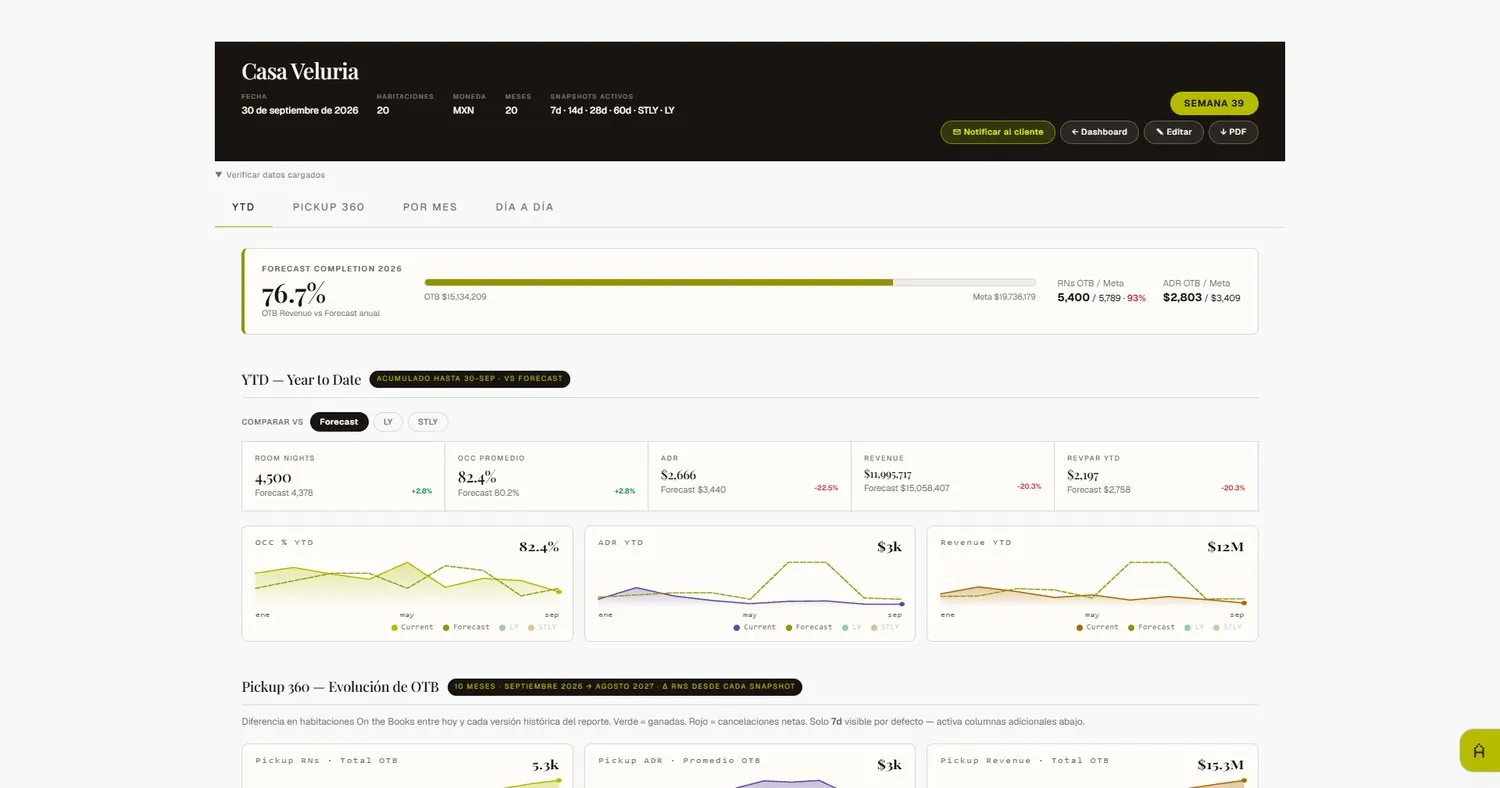
Task: Toggle LY legend in OCC % YTD chart
Action: click(509, 627)
